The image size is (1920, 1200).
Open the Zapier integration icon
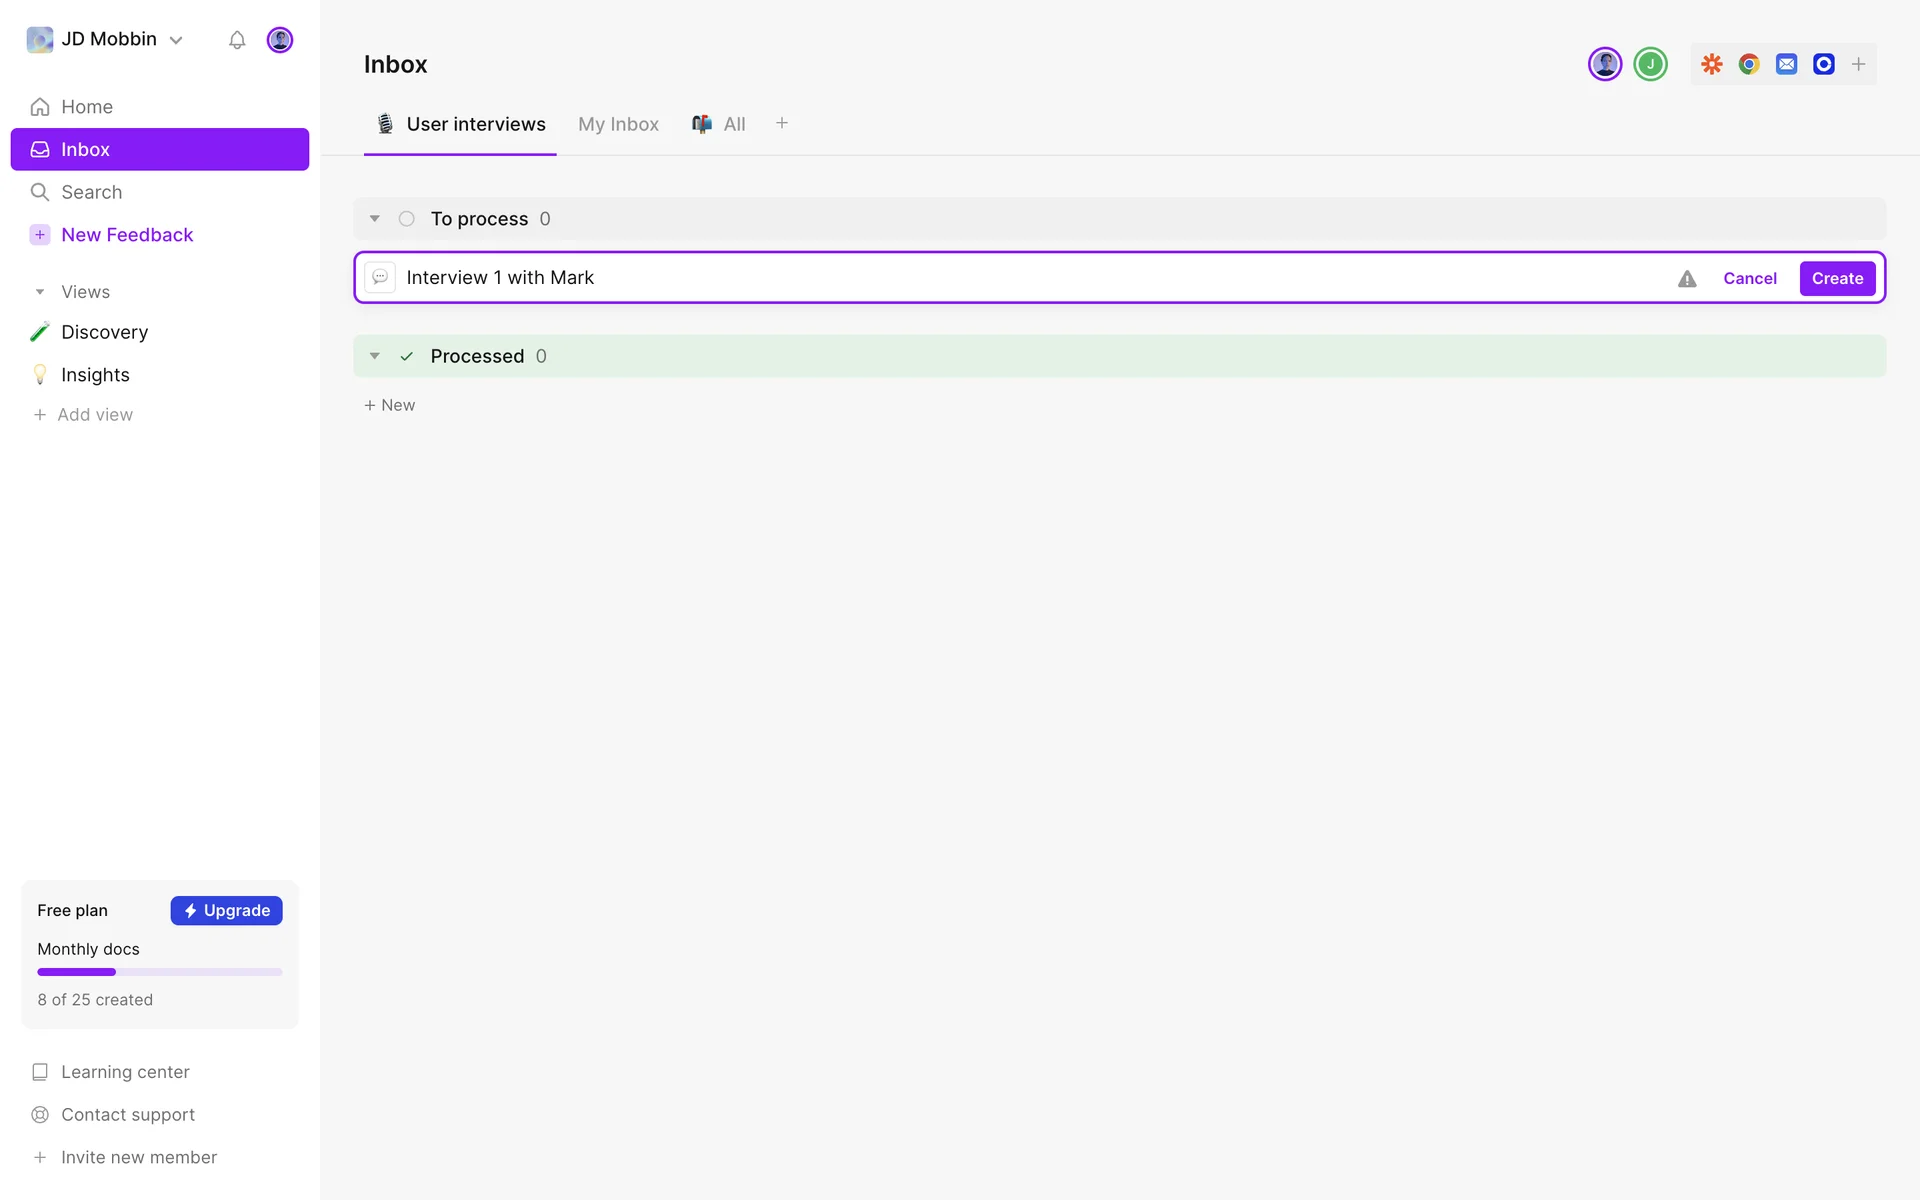pos(1712,64)
